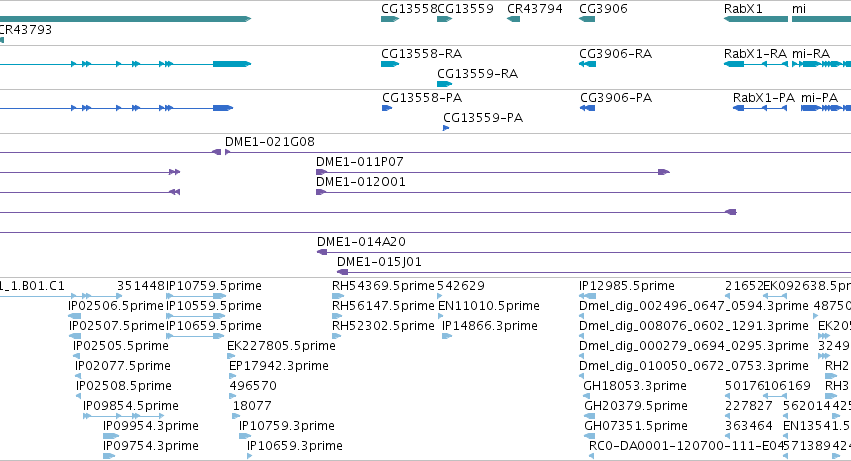Open EST label GH07351.5prime

[x=636, y=426]
